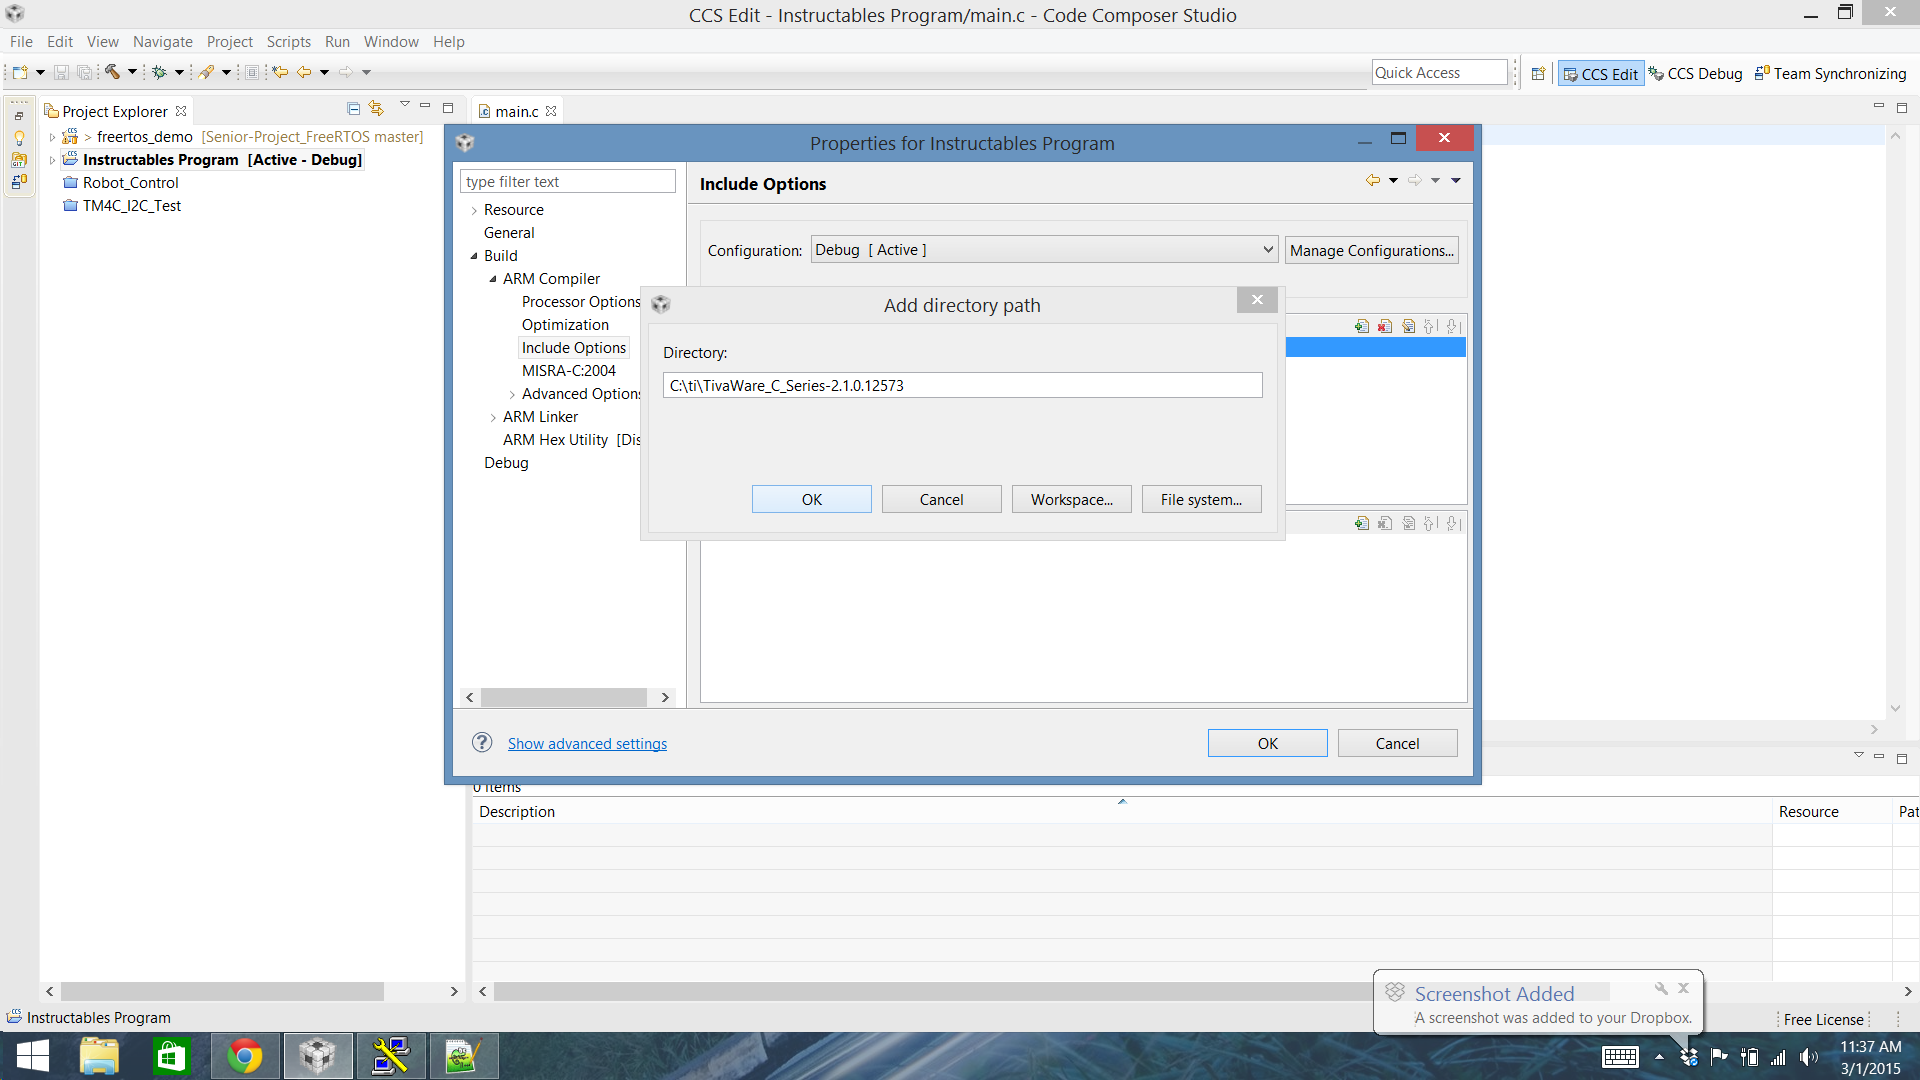Go to last edit location icon
This screenshot has height=1080, width=1920.
281,72
